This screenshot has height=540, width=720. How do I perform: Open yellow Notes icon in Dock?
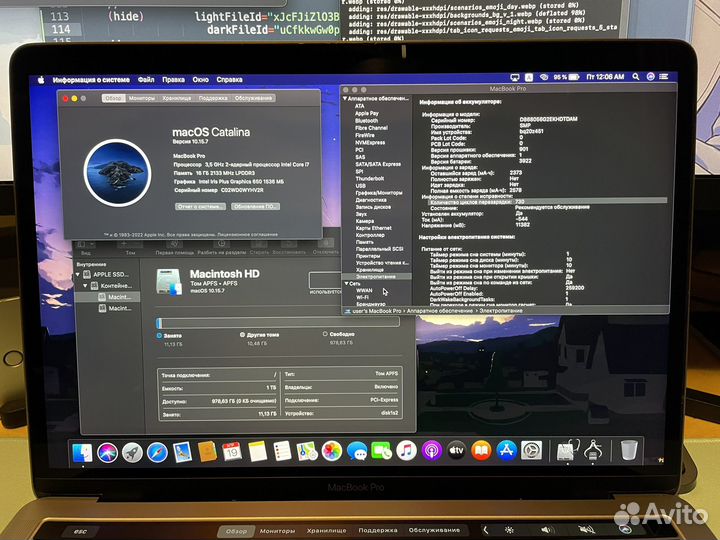[x=257, y=451]
